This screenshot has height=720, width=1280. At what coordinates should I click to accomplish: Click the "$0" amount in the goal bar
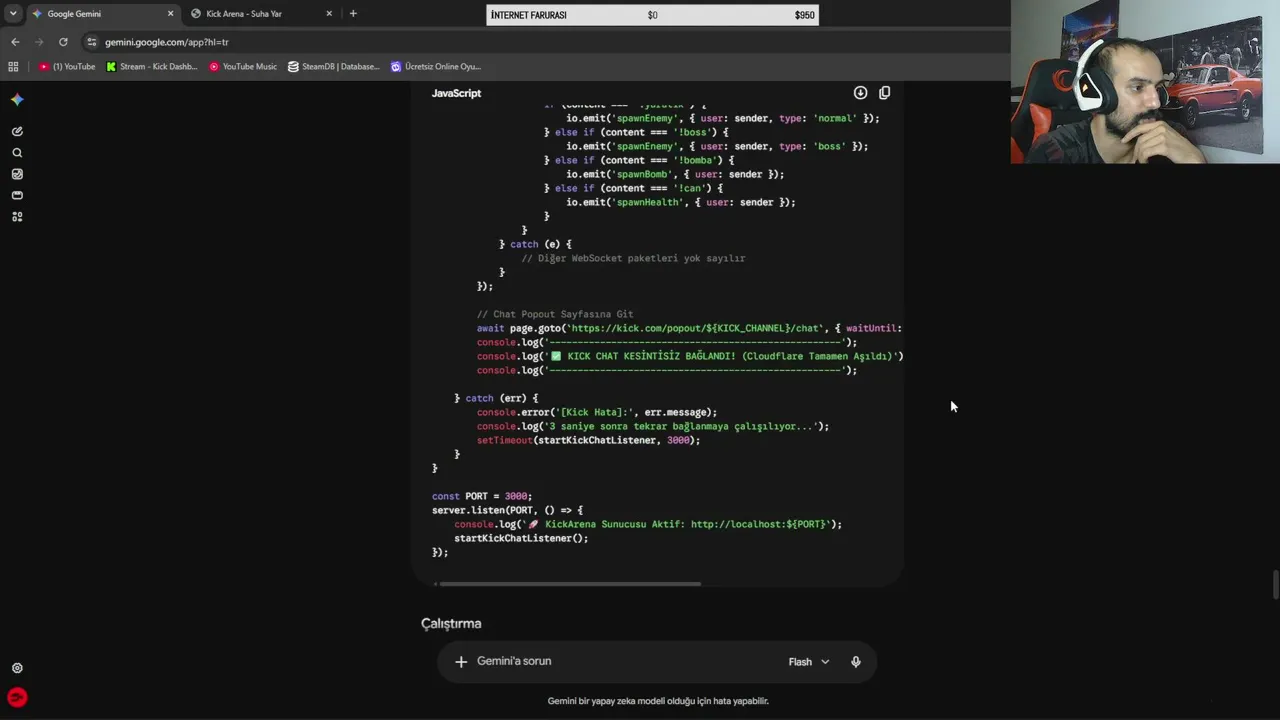pyautogui.click(x=652, y=15)
